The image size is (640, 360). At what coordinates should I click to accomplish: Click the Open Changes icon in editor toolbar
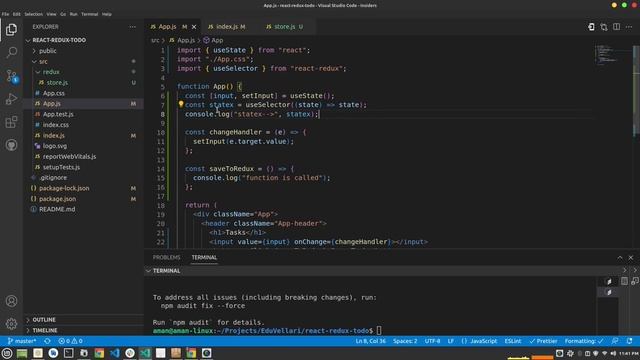[x=591, y=27]
